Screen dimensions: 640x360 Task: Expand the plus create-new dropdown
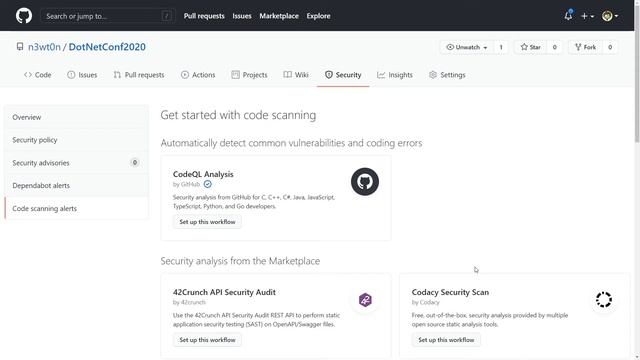point(587,16)
